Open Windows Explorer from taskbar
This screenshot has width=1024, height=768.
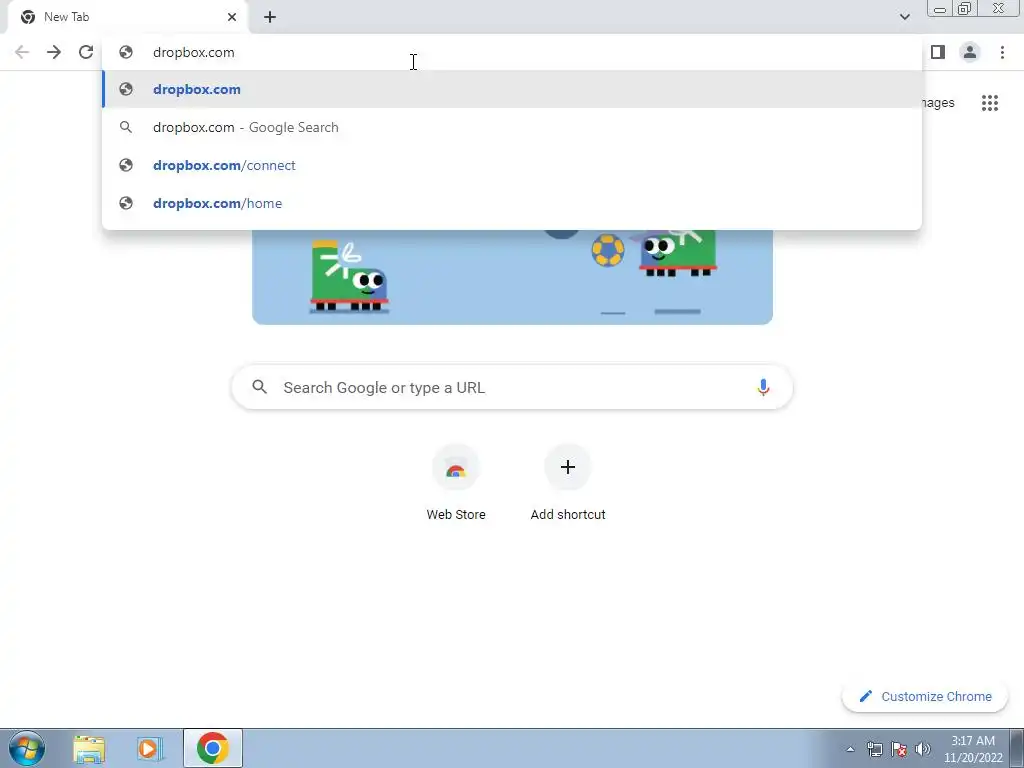(x=89, y=748)
